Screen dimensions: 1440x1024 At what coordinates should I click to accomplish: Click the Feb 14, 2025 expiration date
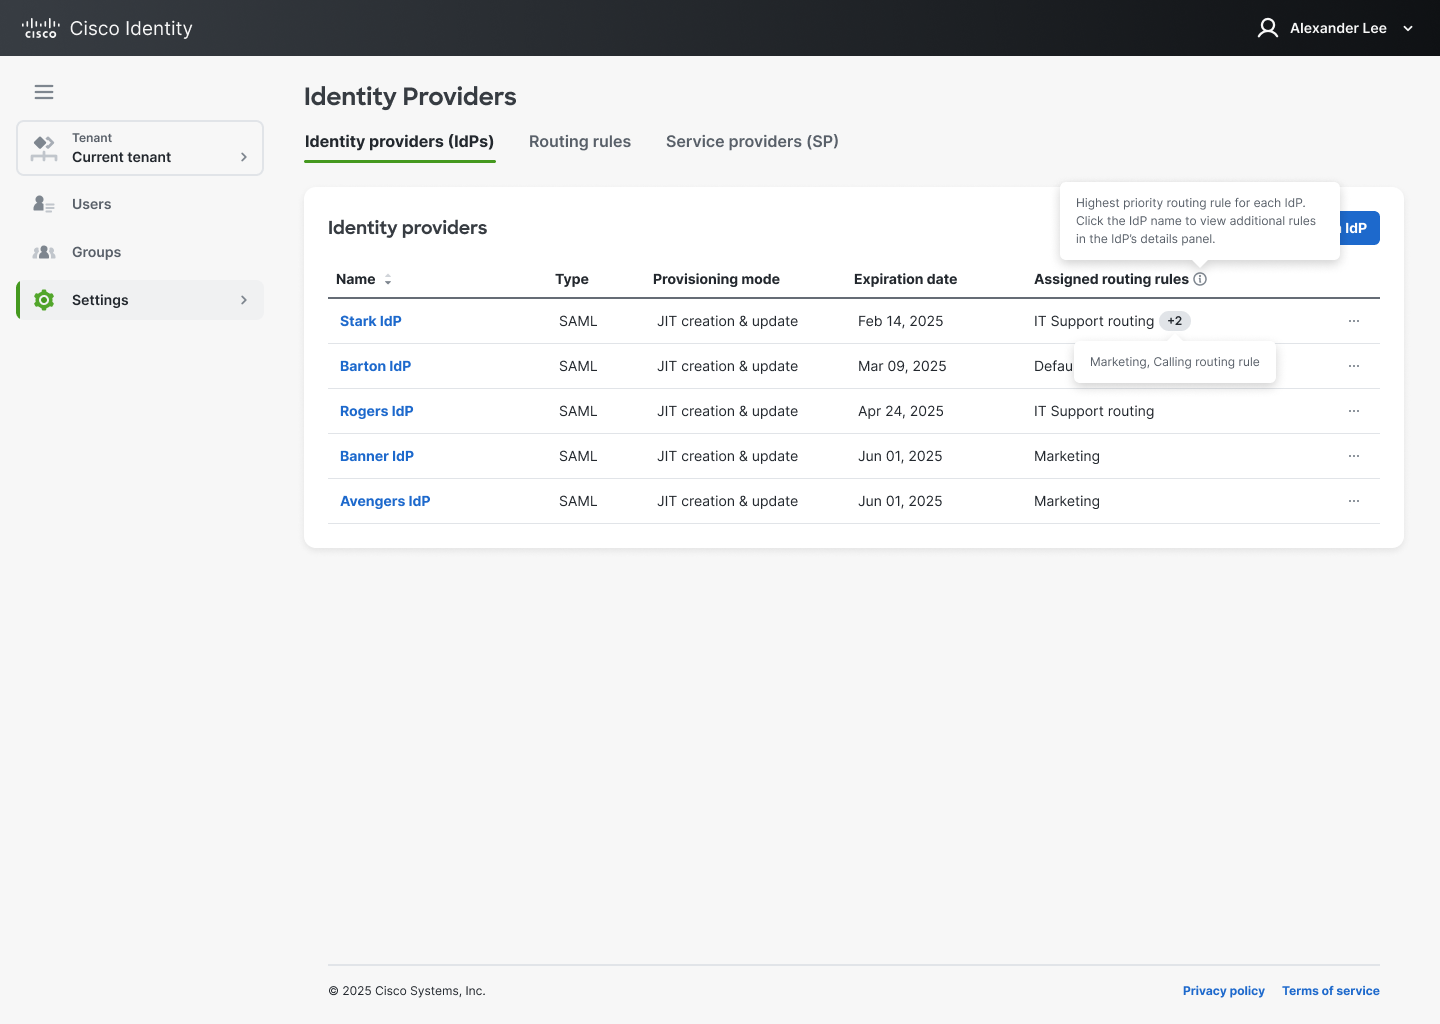pyautogui.click(x=901, y=321)
